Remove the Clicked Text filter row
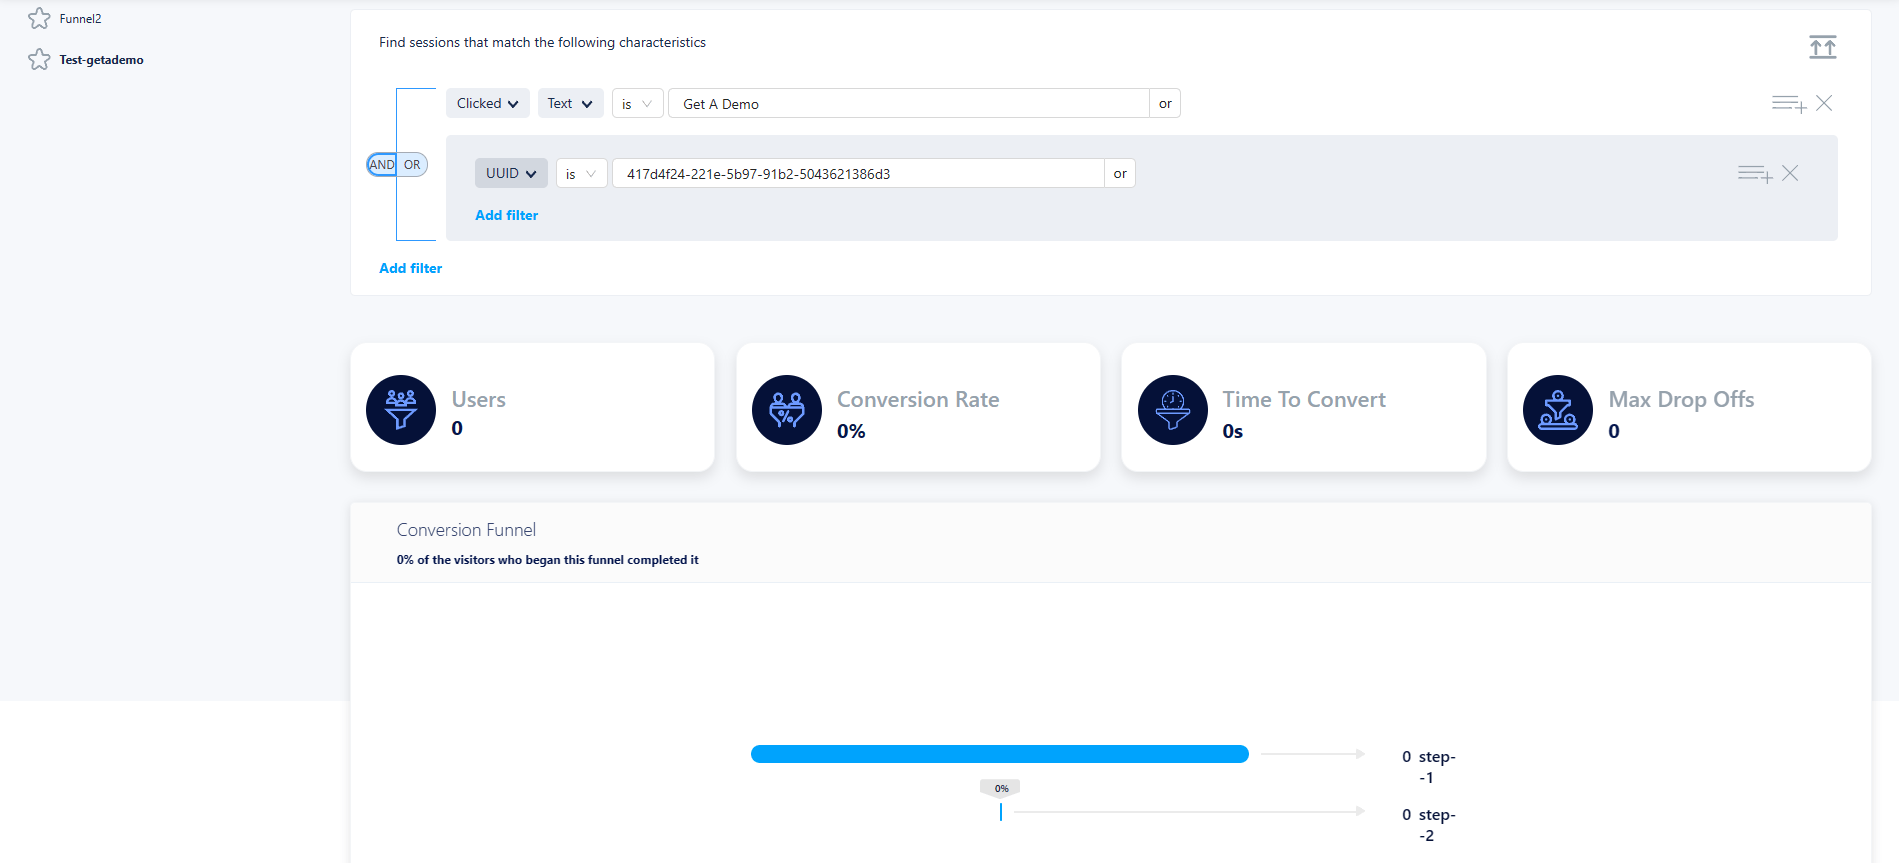The image size is (1899, 863). [1824, 103]
